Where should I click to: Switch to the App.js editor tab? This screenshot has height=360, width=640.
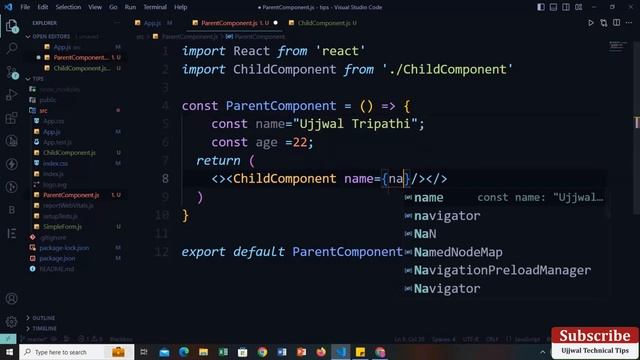[153, 23]
